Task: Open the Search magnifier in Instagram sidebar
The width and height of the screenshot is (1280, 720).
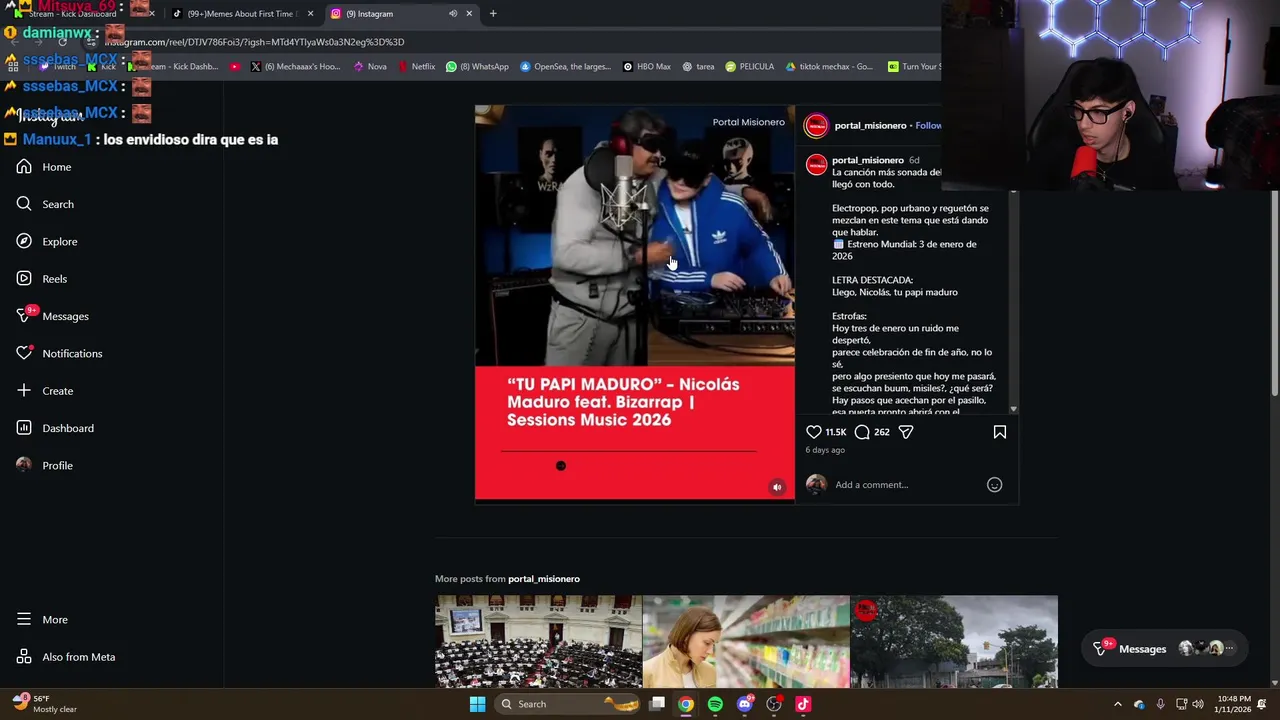Action: pos(24,204)
